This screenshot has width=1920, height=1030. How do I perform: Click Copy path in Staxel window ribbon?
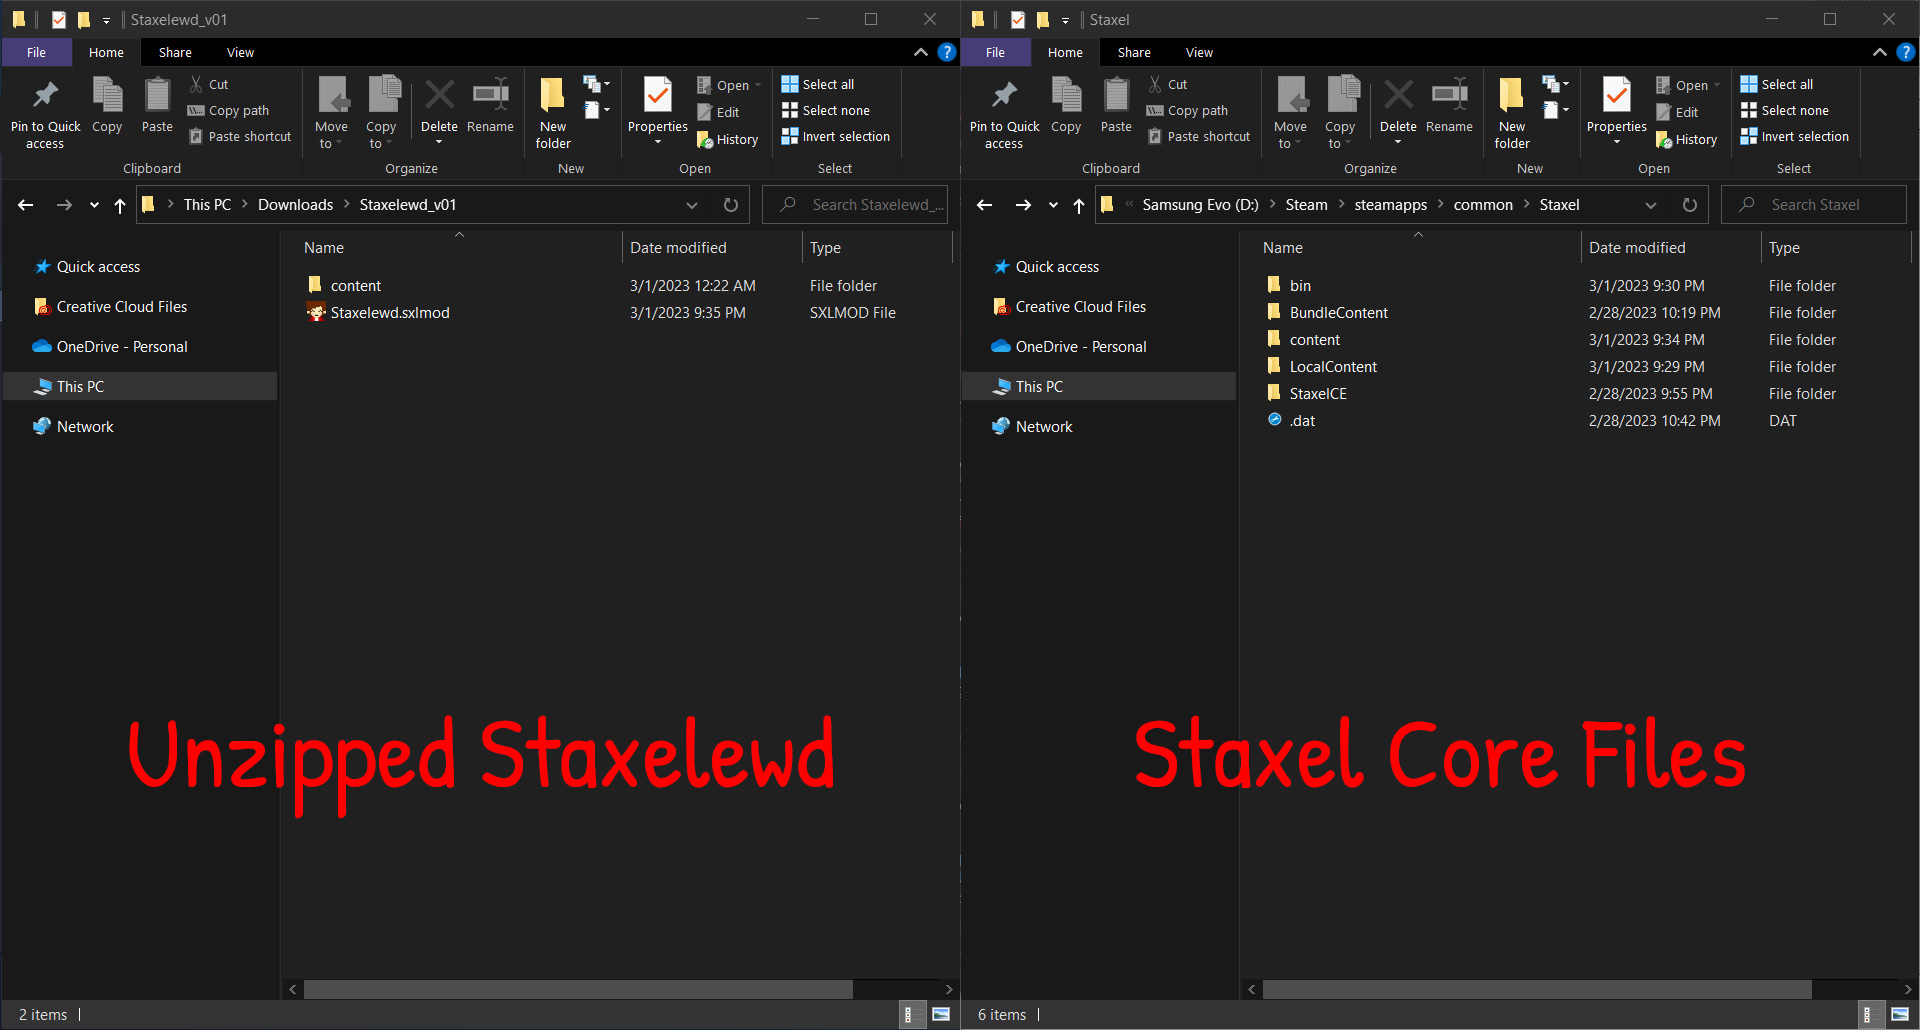[x=1187, y=110]
